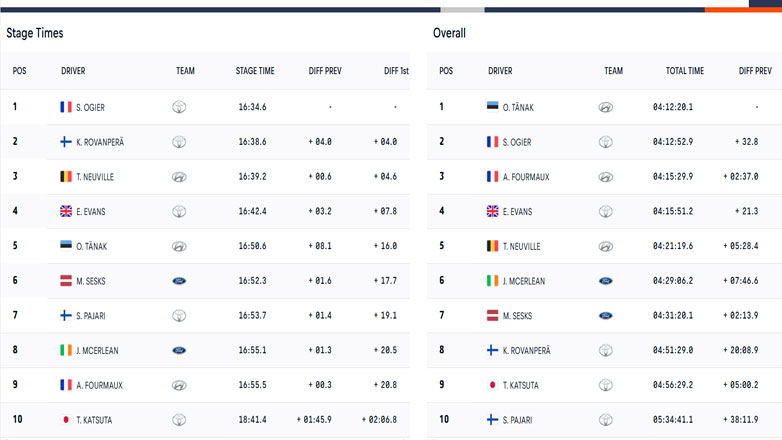The width and height of the screenshot is (782, 440).
Task: Click the Irish flag beside J. McErlean in Stage Times
Action: (66, 350)
